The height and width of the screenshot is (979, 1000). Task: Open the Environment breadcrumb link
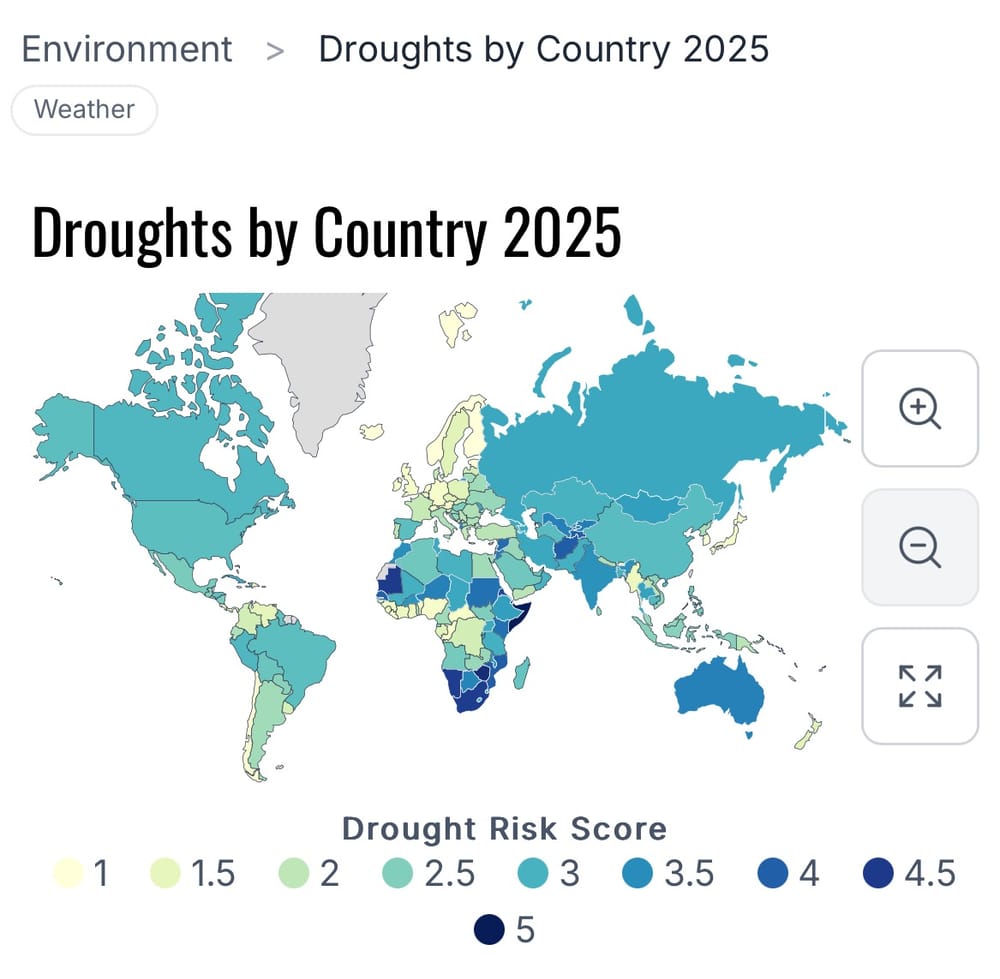[x=126, y=48]
